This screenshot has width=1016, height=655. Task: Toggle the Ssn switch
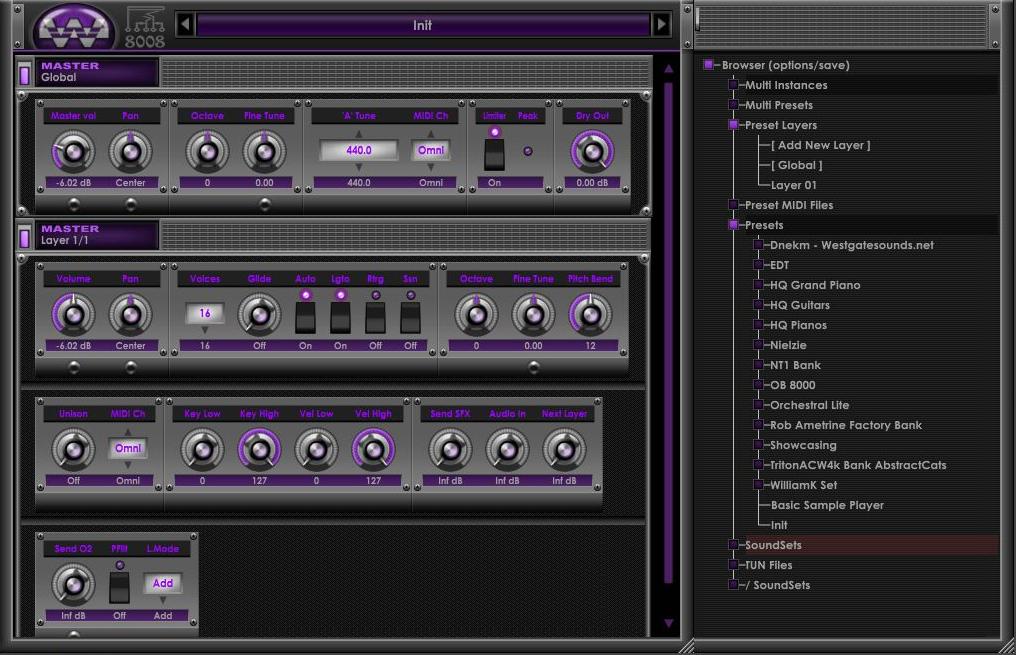[410, 317]
